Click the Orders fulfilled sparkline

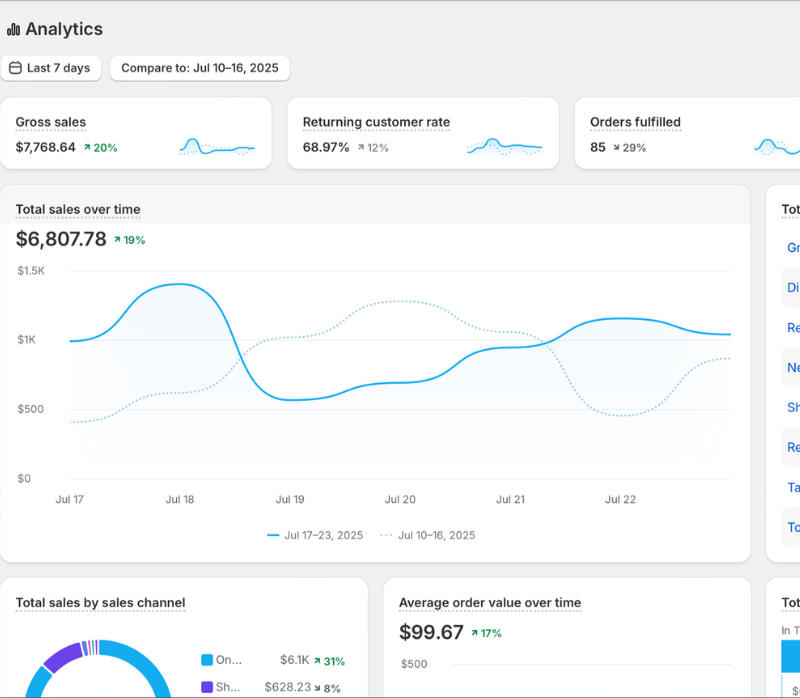pos(778,147)
